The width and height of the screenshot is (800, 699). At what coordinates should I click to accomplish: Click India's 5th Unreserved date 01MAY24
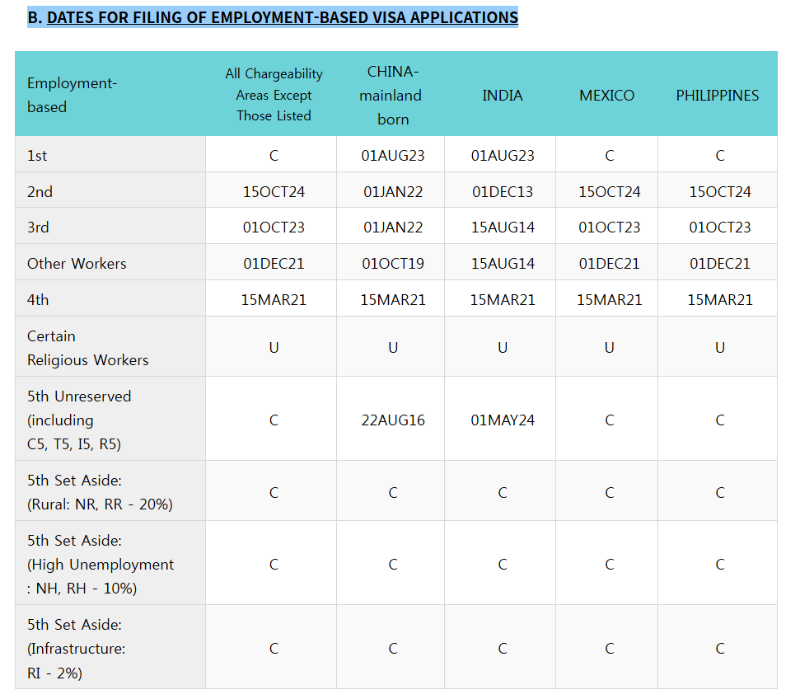click(x=503, y=420)
